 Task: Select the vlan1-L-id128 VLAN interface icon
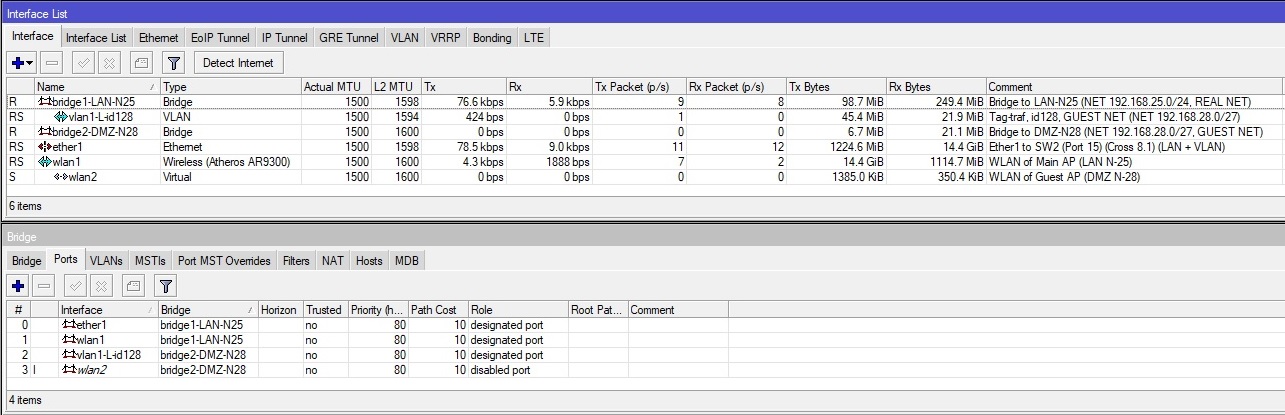pyautogui.click(x=60, y=117)
